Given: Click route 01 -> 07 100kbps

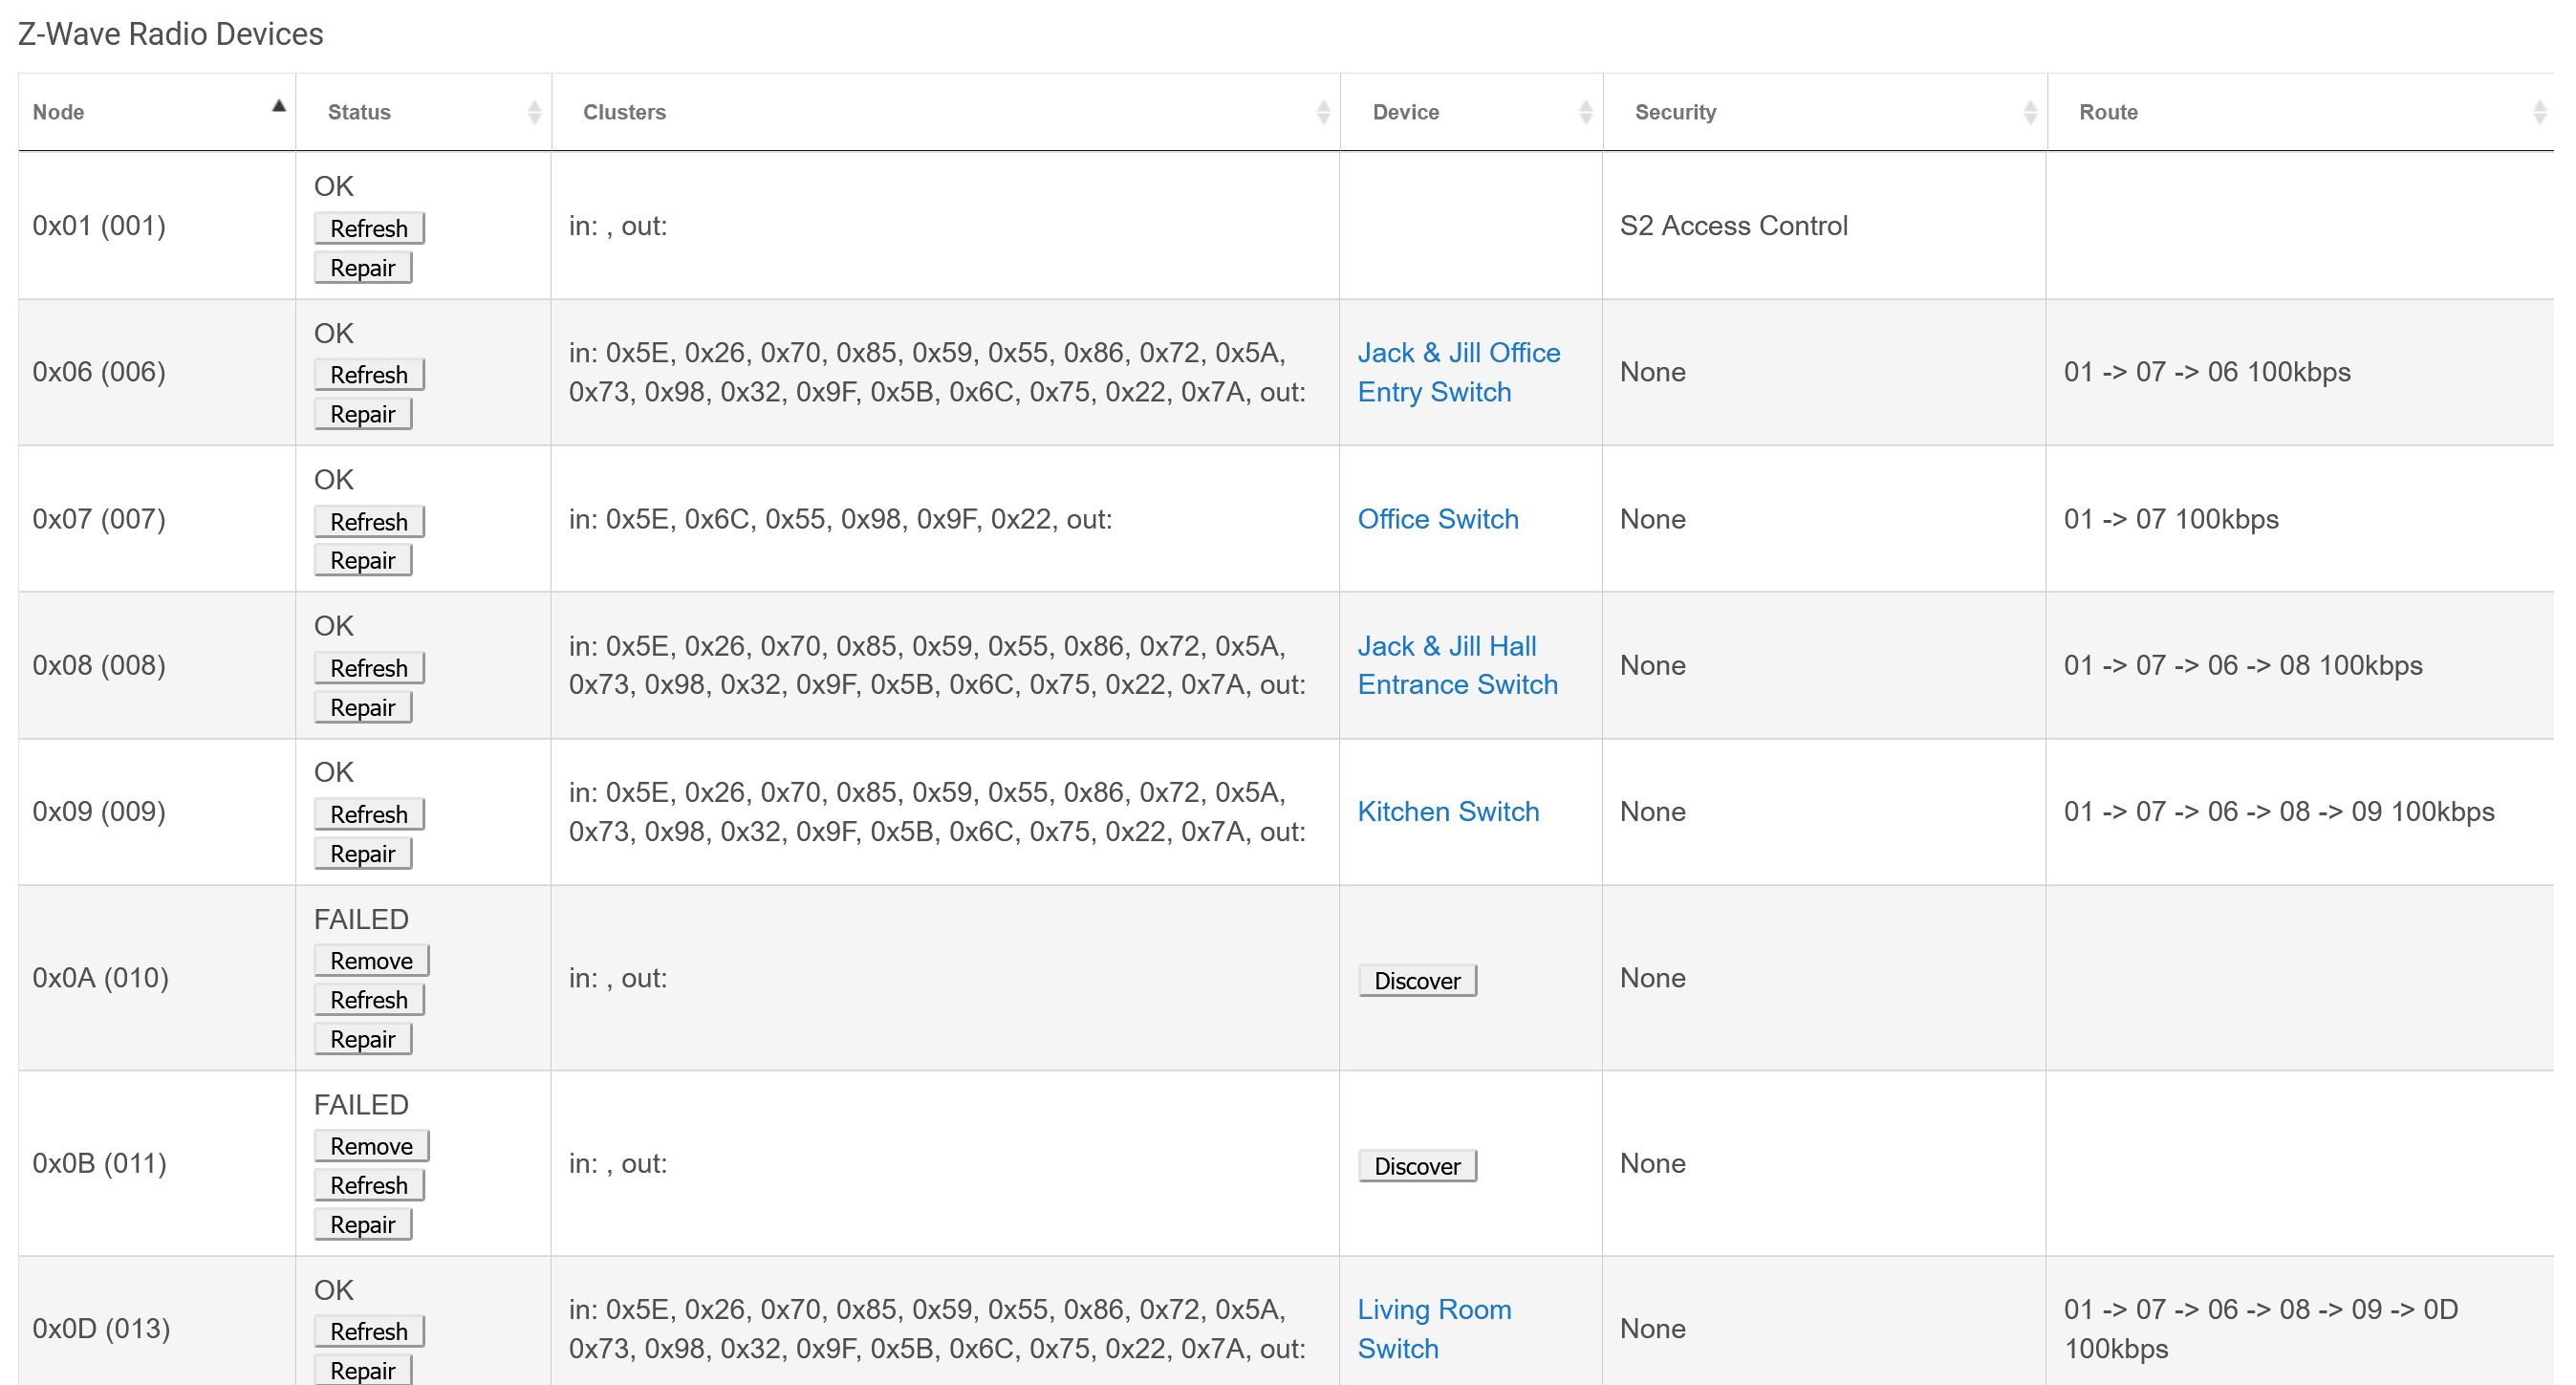Looking at the screenshot, I should point(2171,519).
